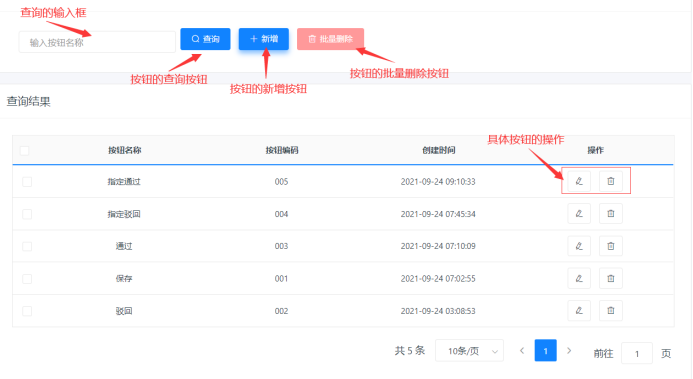Edit the 指定驳回 row

(x=579, y=214)
